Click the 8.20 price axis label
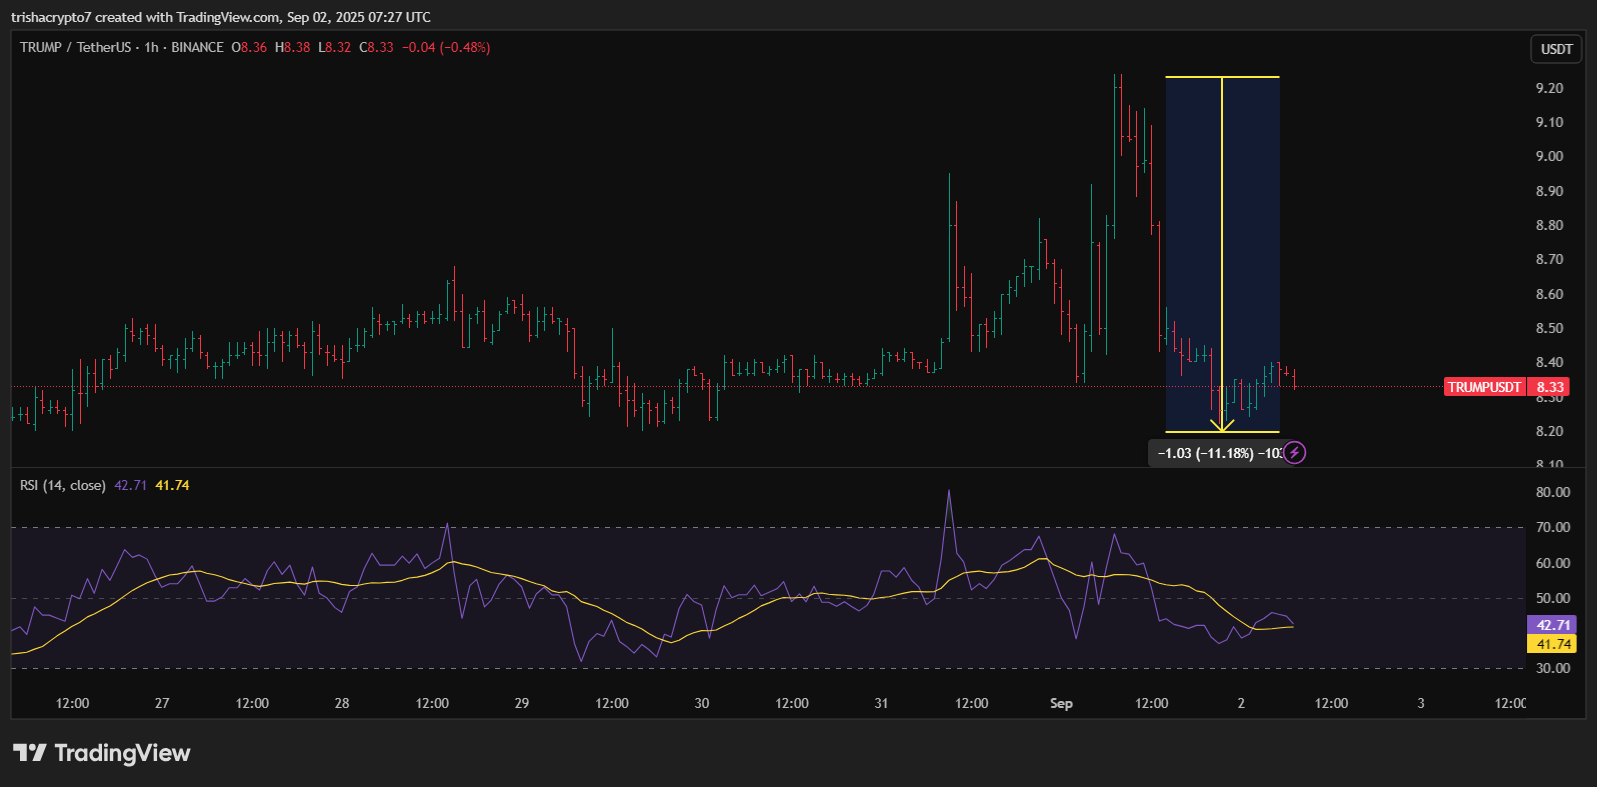 click(1549, 431)
